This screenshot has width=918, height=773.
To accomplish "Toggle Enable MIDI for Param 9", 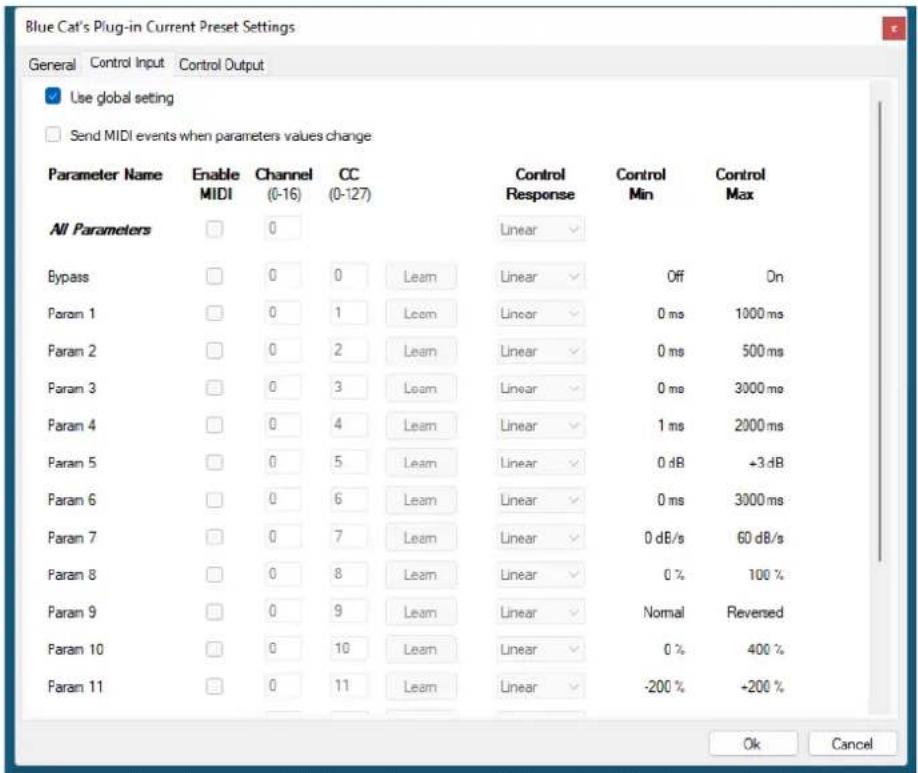I will coord(214,612).
